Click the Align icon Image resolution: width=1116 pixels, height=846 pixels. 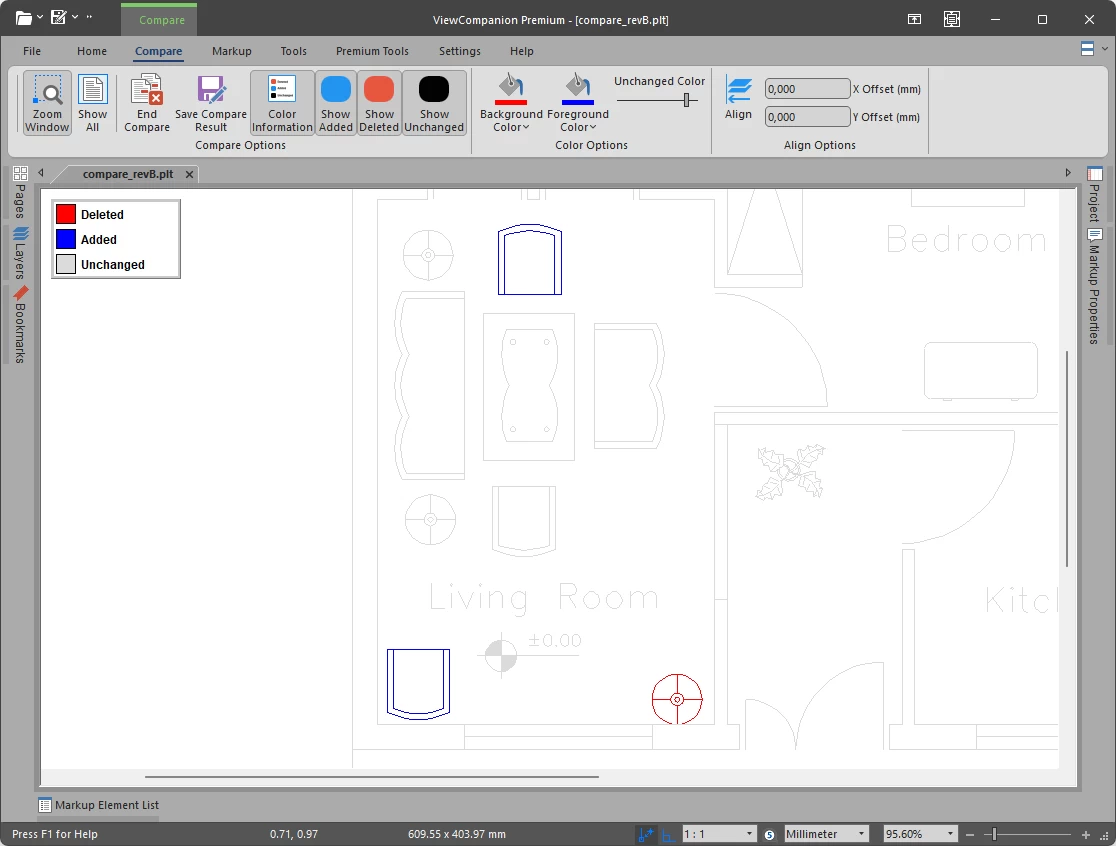(x=738, y=98)
